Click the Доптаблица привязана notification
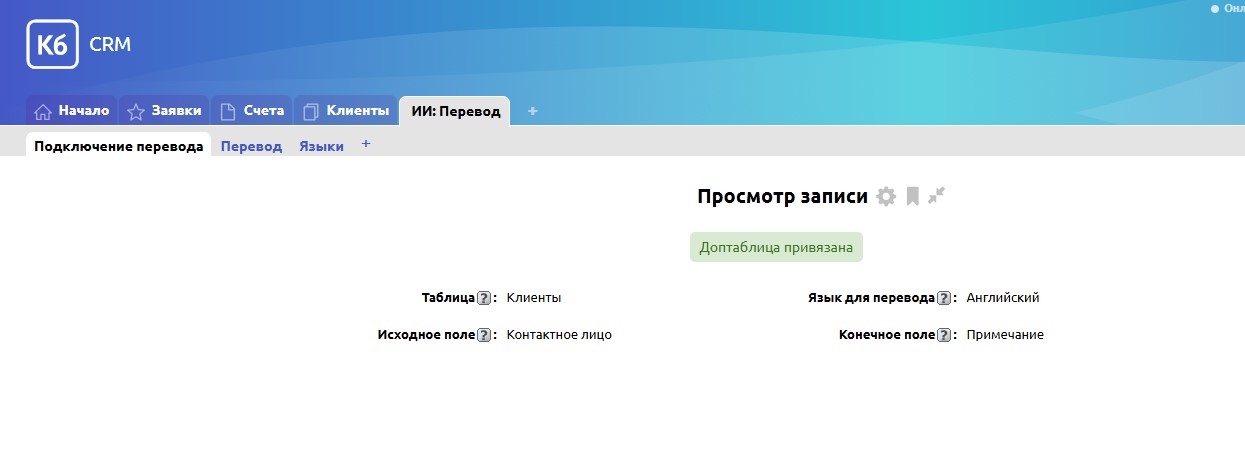 click(776, 248)
